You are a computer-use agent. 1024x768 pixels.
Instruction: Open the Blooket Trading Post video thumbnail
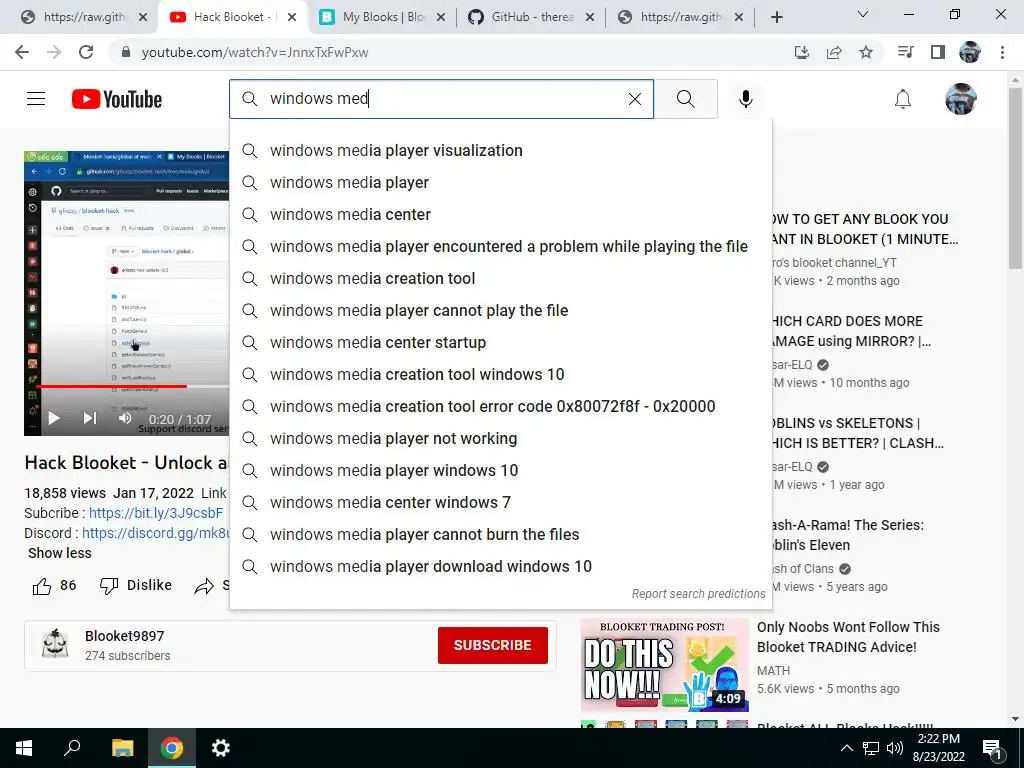(x=664, y=665)
